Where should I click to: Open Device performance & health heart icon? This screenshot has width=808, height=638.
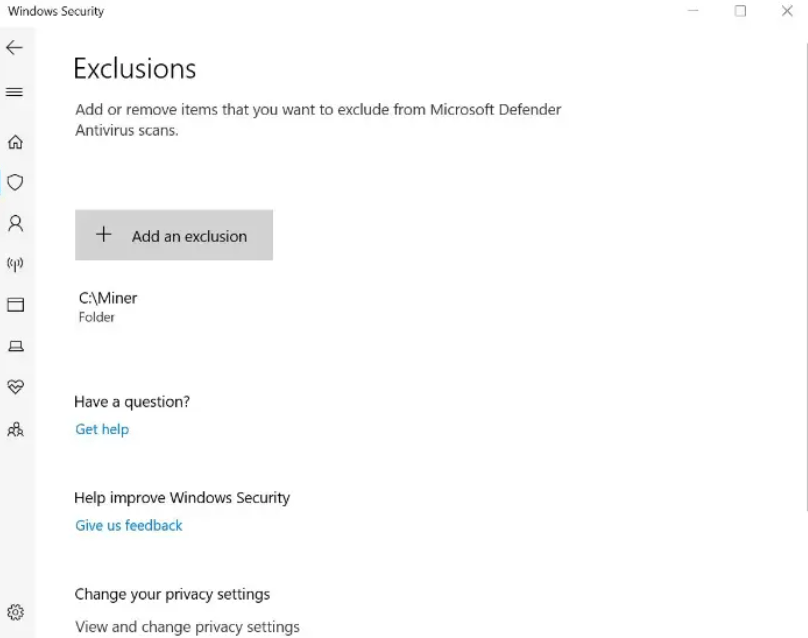coord(15,387)
